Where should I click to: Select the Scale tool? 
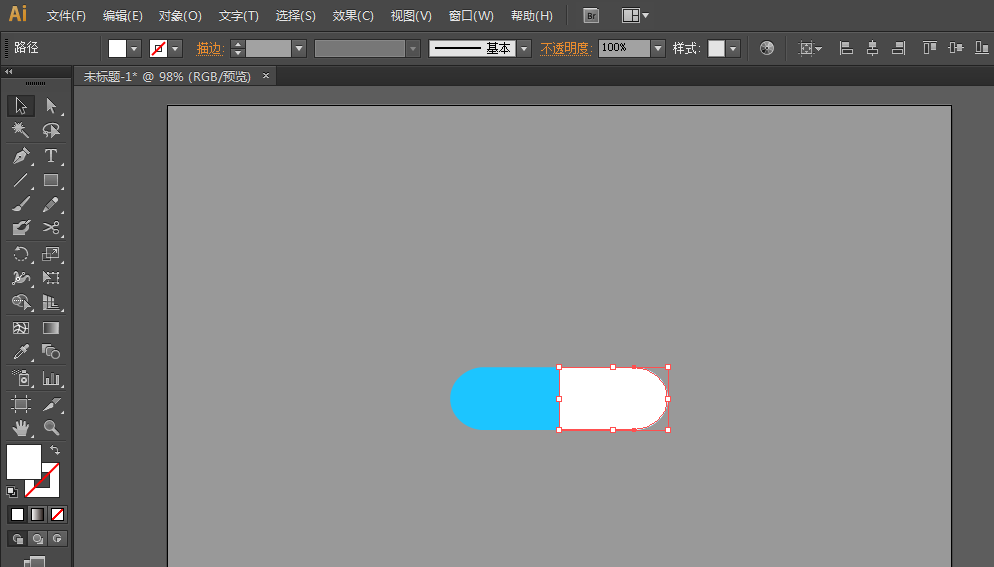pyautogui.click(x=51, y=254)
